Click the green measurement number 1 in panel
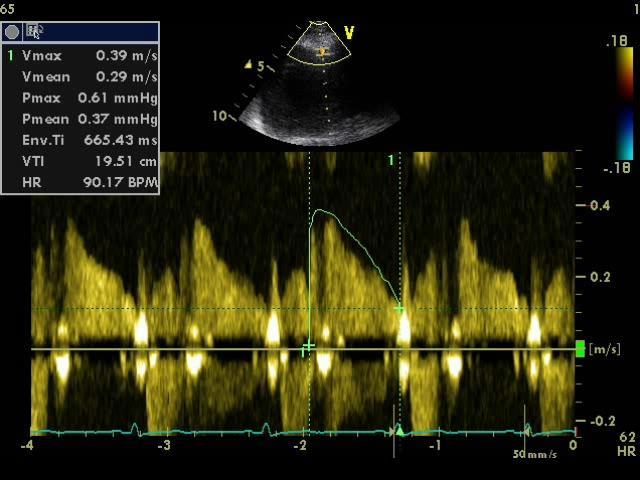The height and width of the screenshot is (480, 640). click(x=11, y=56)
